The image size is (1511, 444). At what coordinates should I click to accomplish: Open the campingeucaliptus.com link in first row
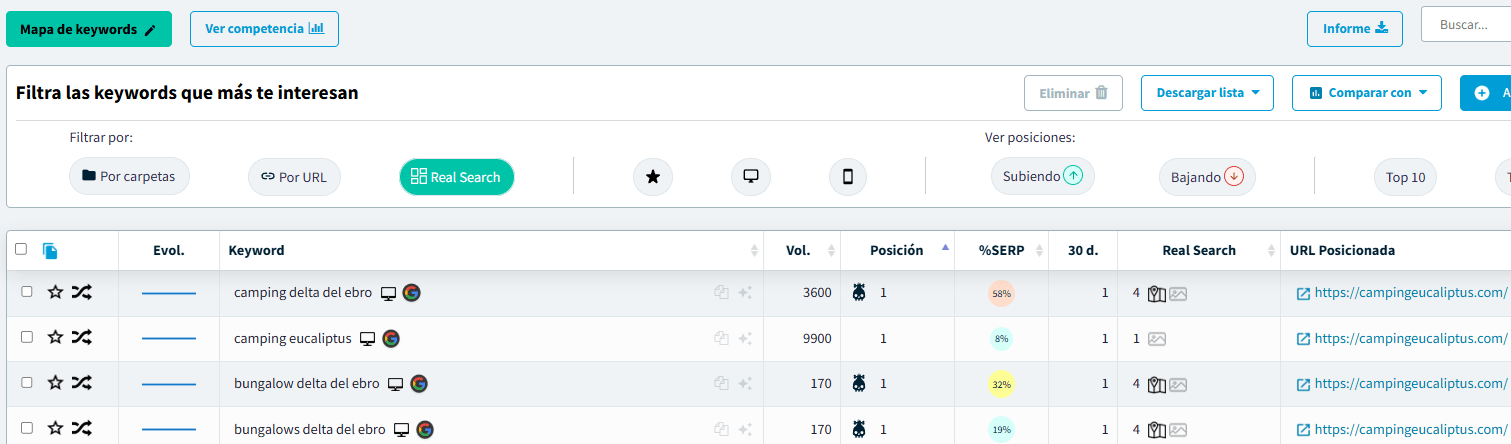[1409, 293]
